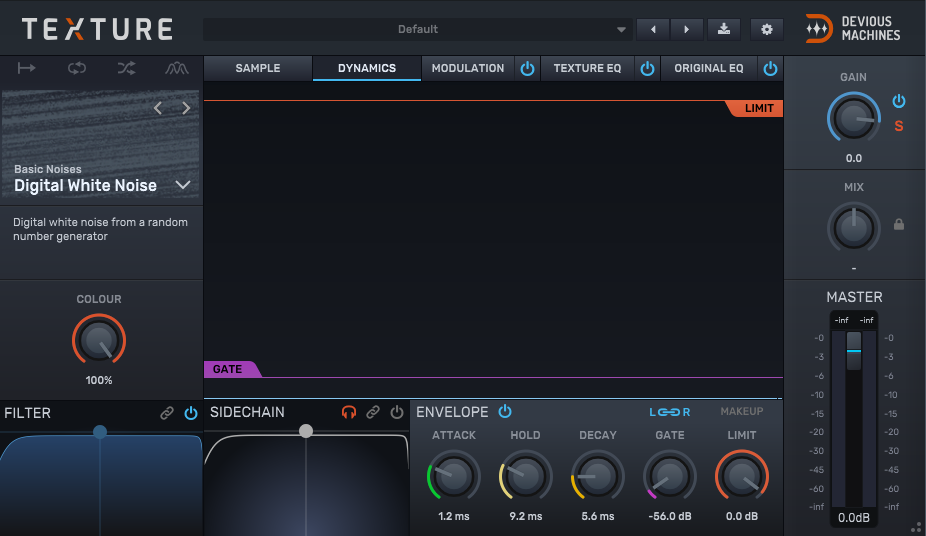The height and width of the screenshot is (536, 926).
Task: Click the Colour knob
Action: point(99,340)
